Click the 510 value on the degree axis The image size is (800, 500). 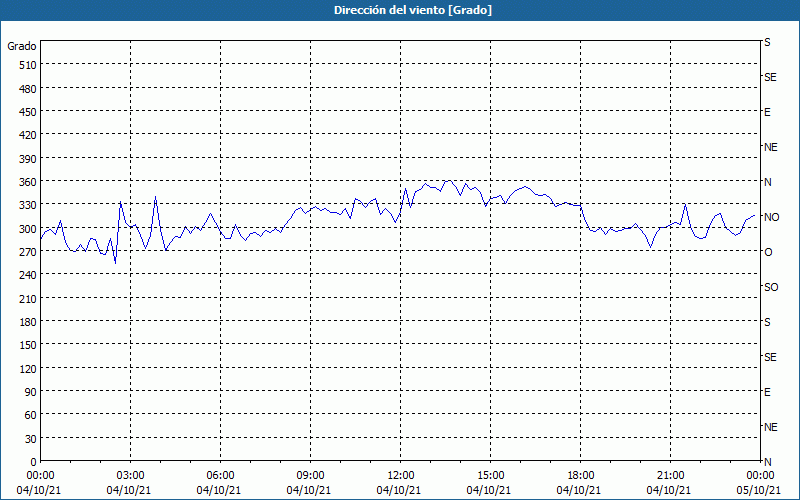point(28,65)
